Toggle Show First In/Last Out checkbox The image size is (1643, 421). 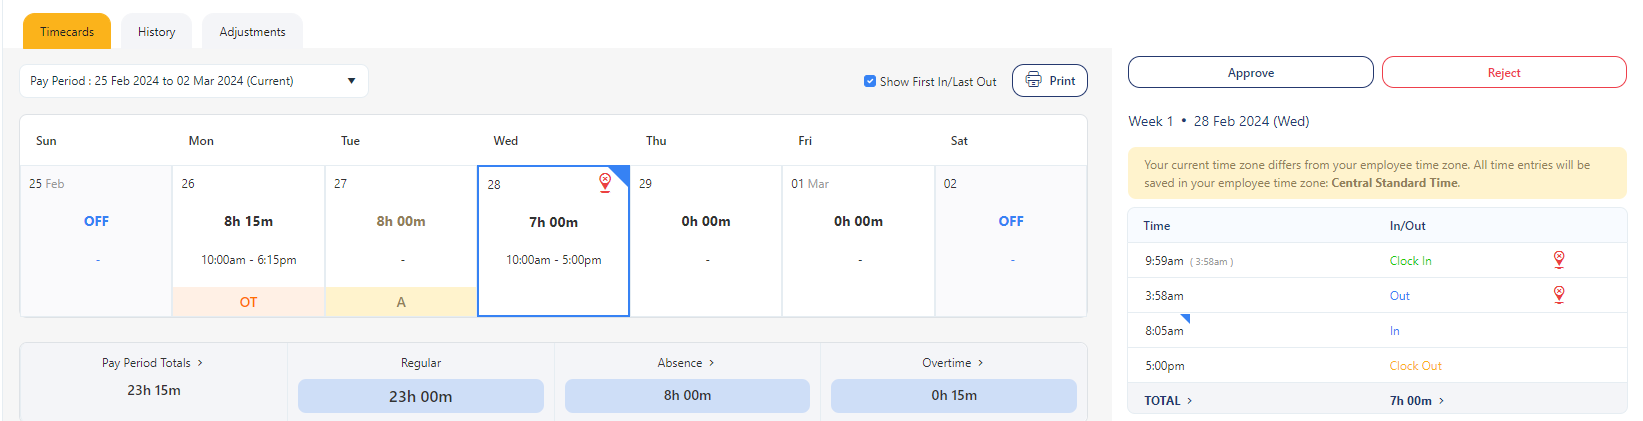click(870, 81)
